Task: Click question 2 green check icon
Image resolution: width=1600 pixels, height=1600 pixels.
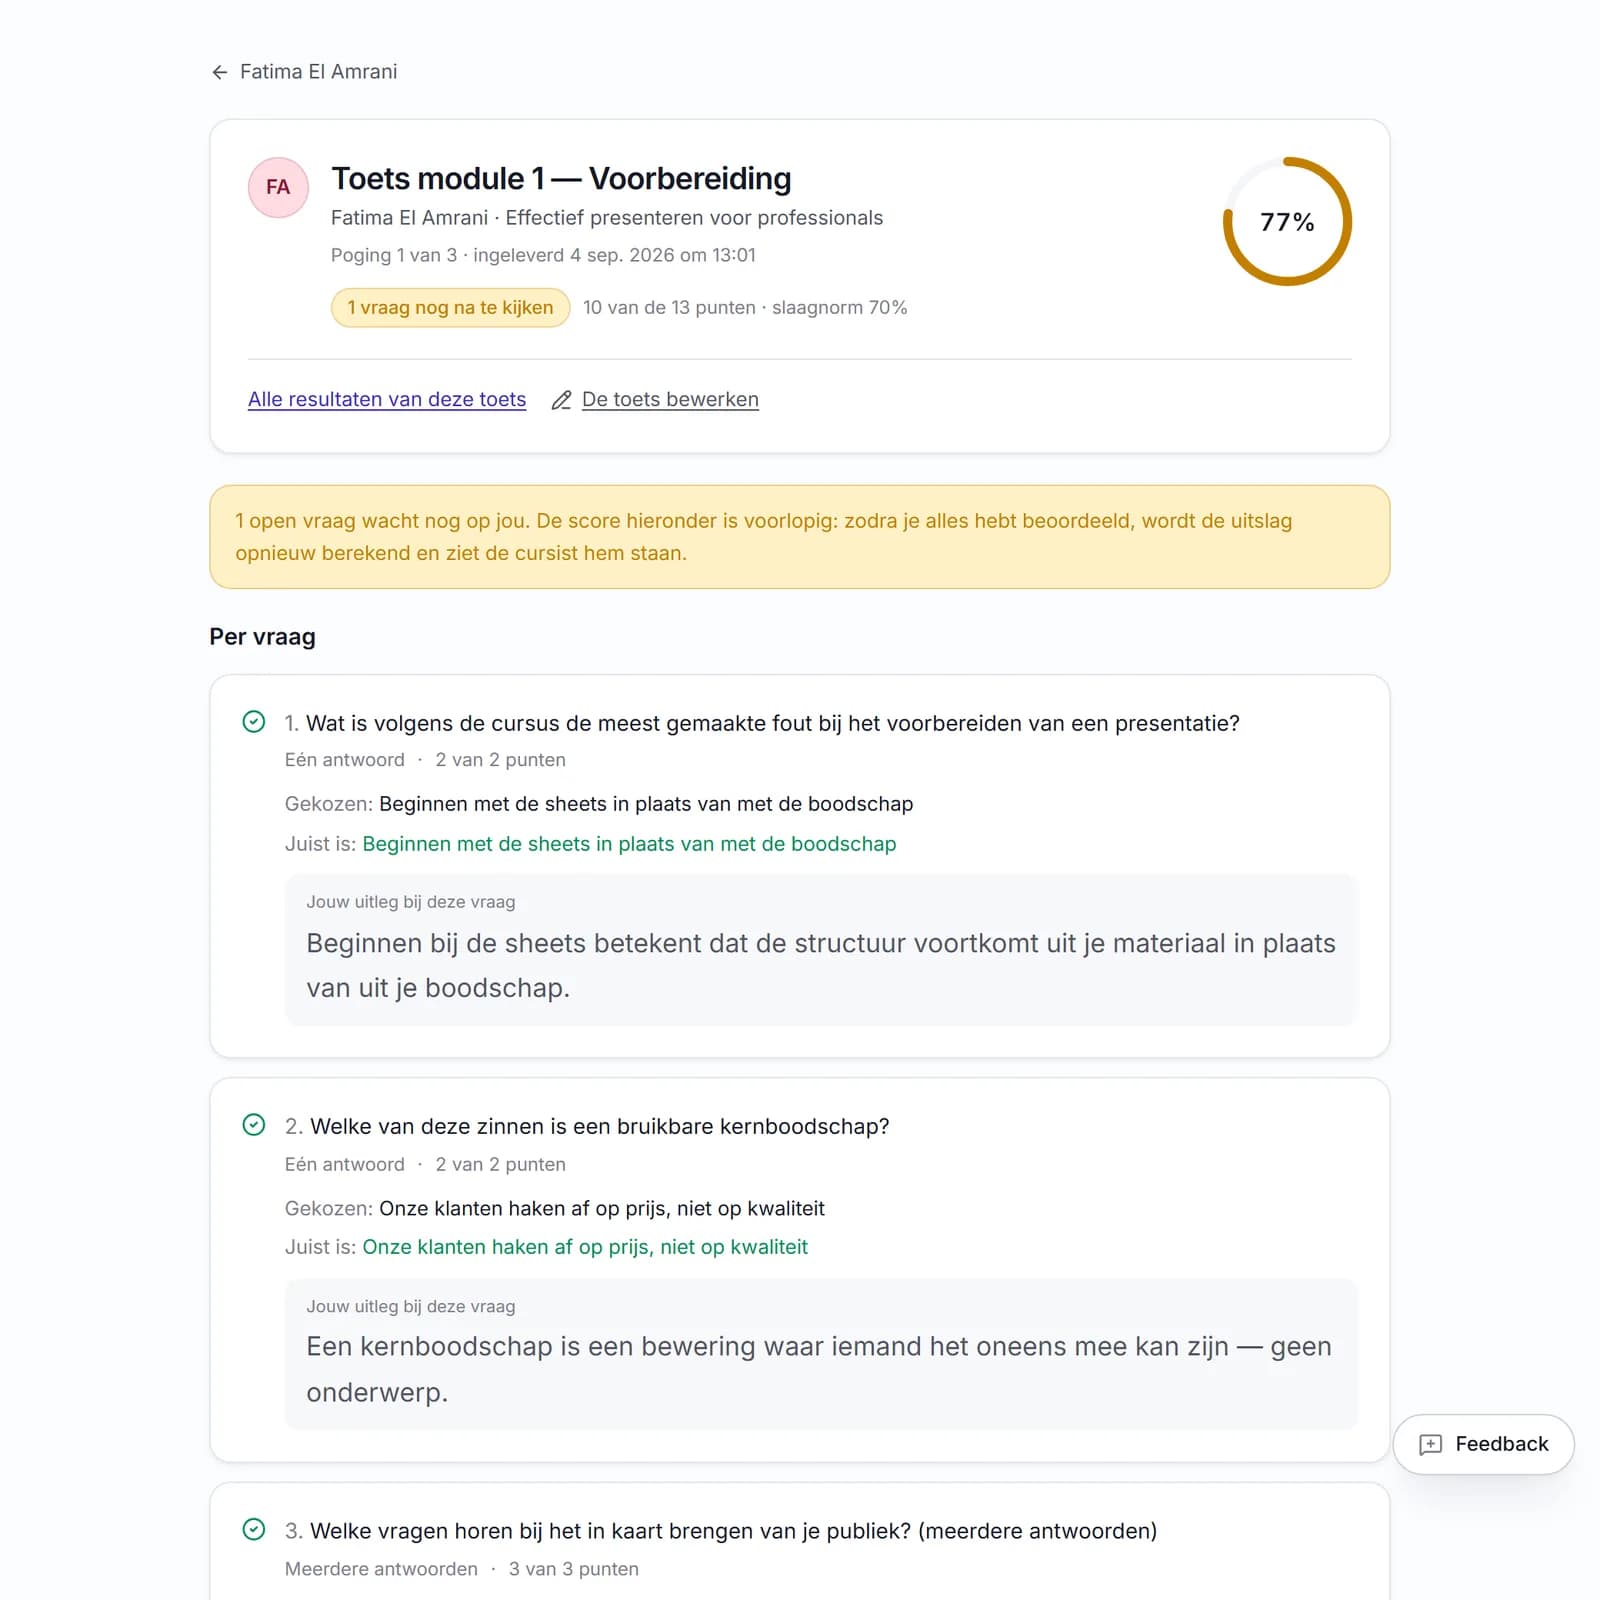Action: click(x=254, y=1125)
